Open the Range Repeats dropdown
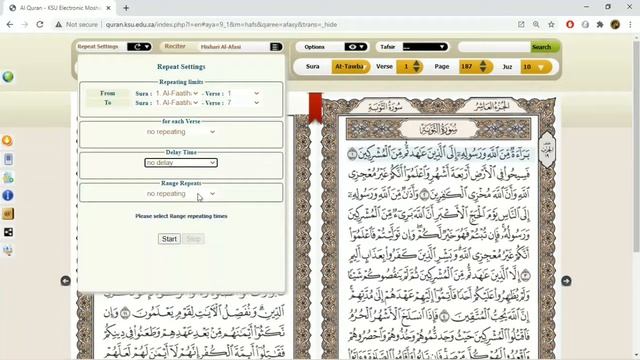 pyautogui.click(x=181, y=193)
